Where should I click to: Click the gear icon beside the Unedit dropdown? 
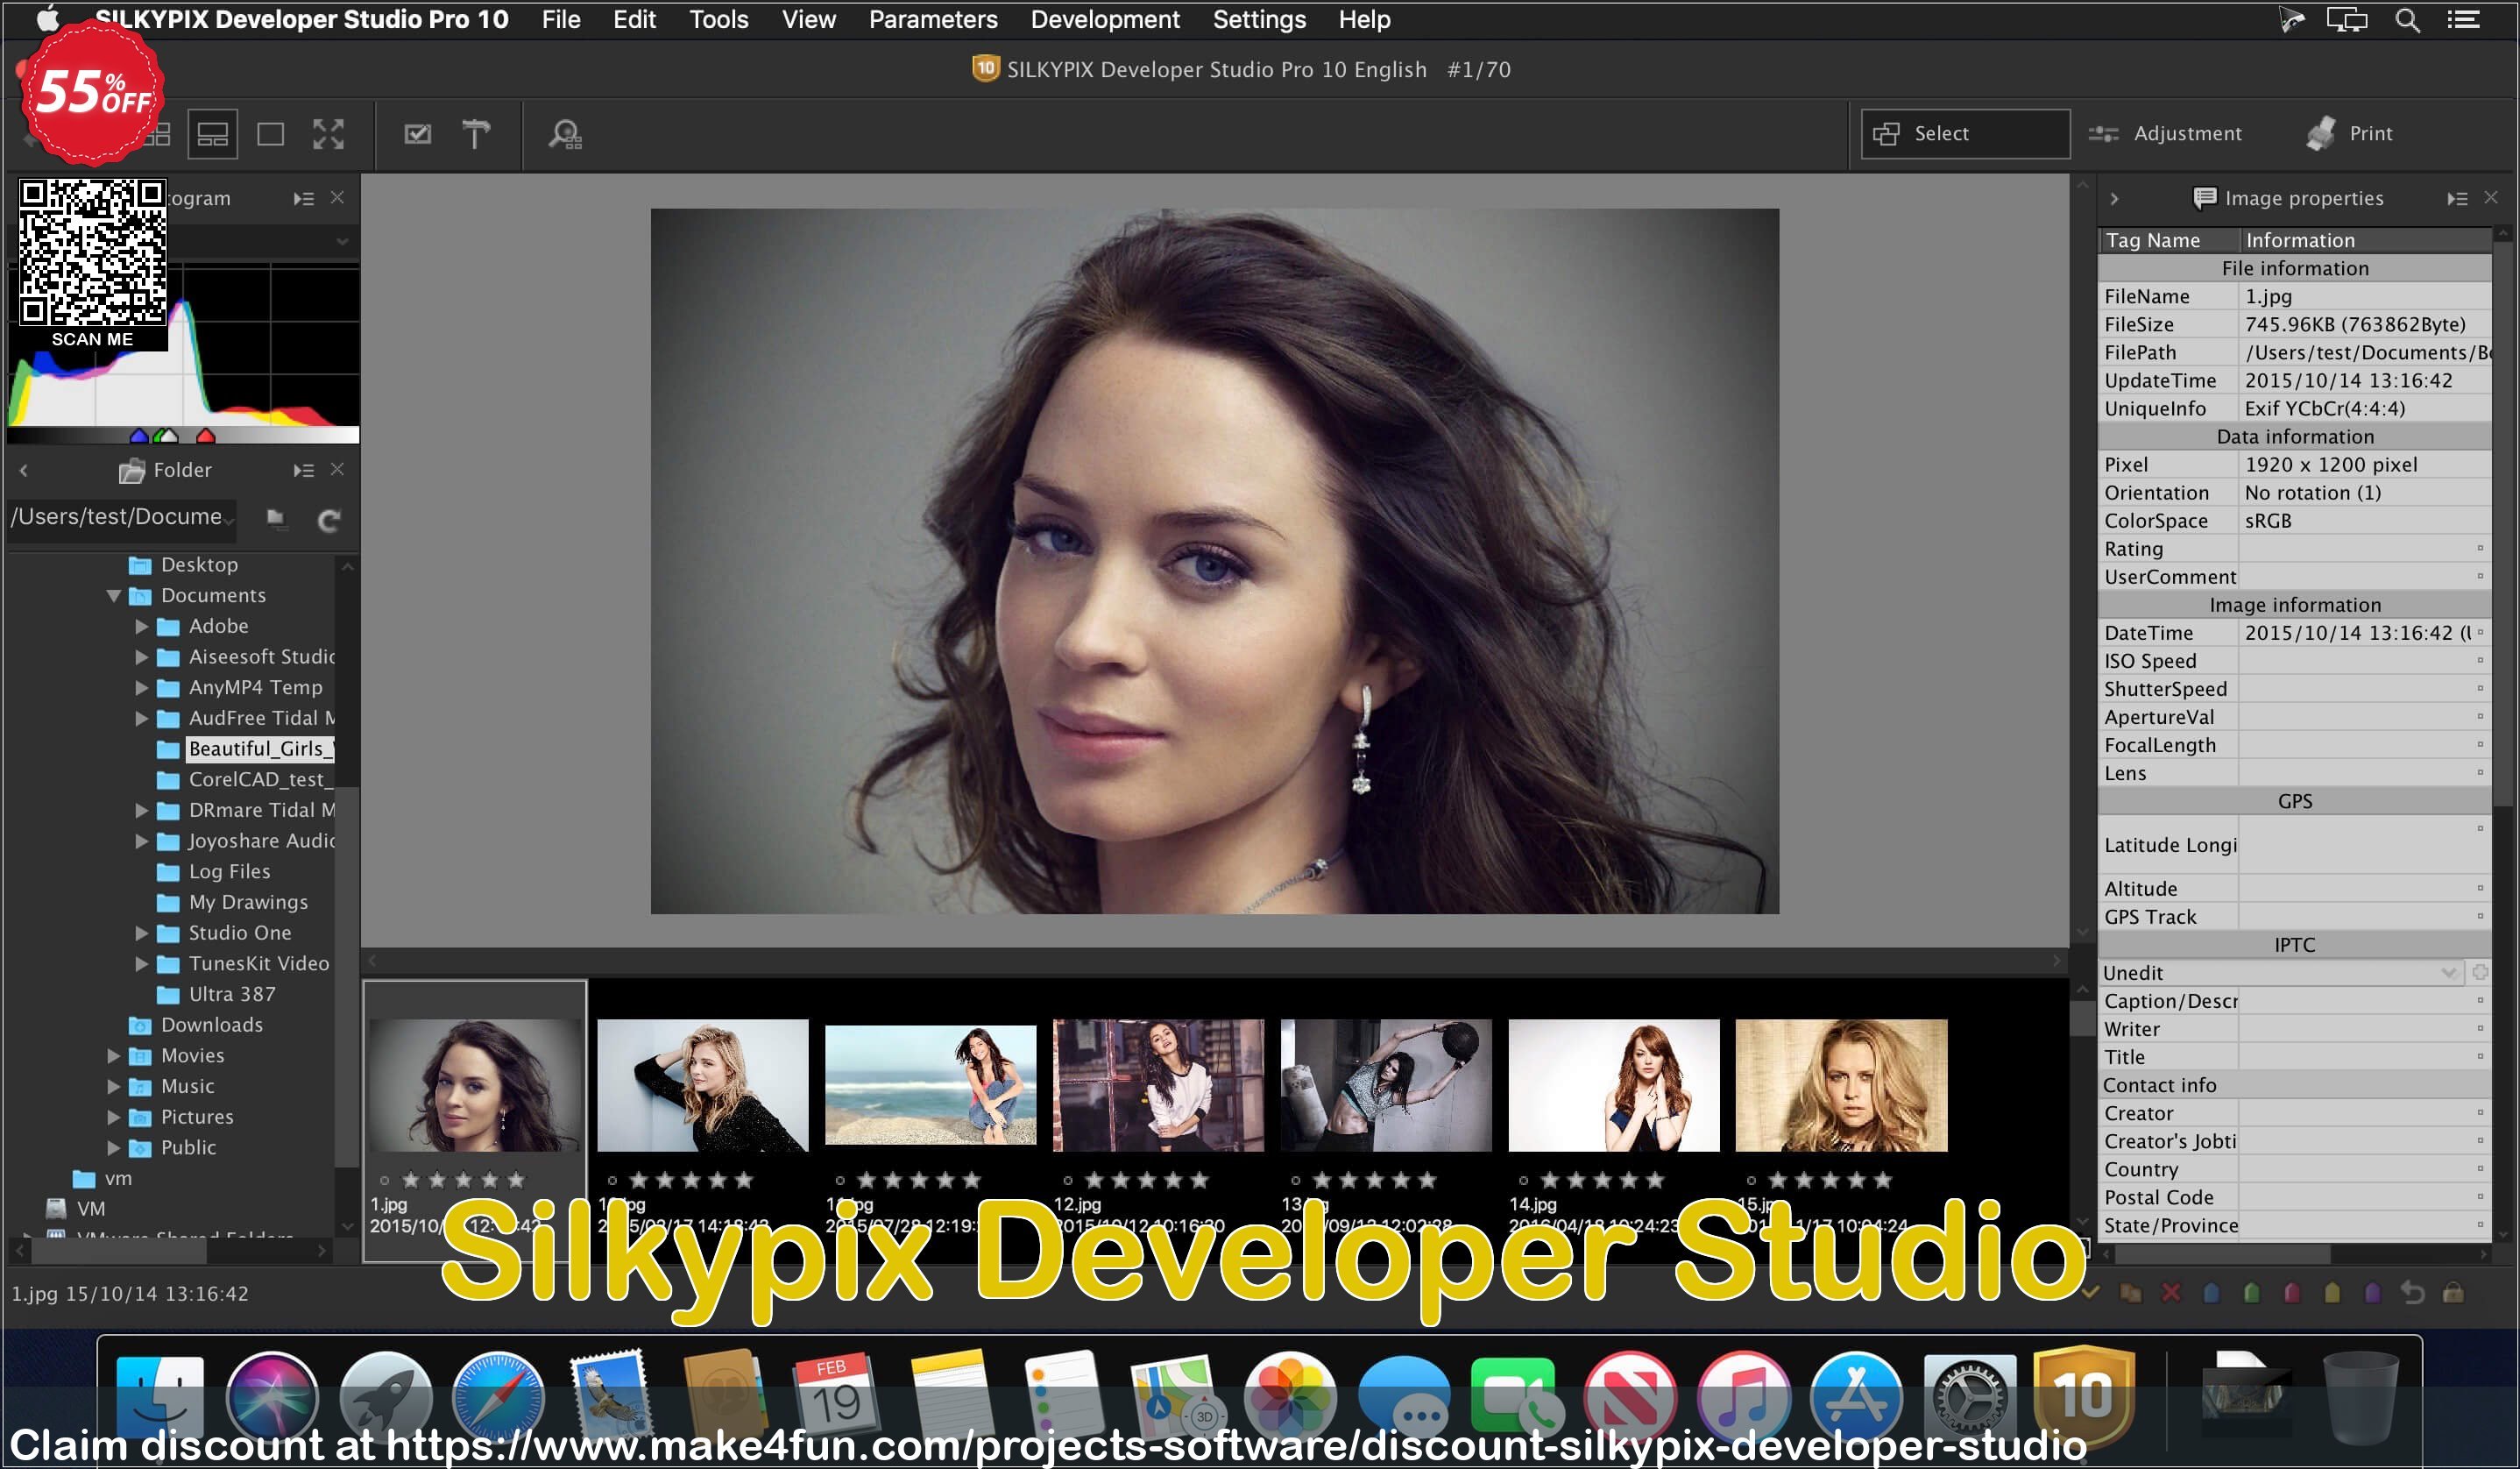(2480, 972)
